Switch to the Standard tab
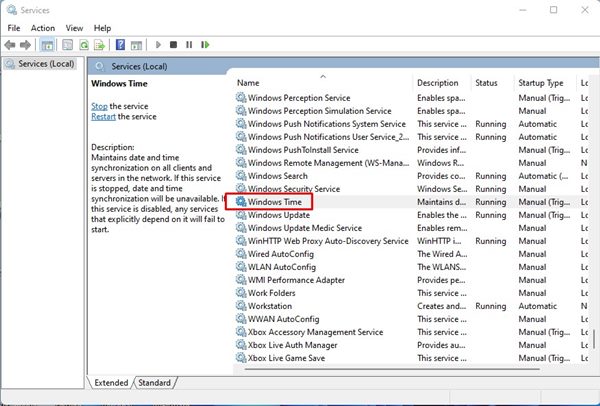This screenshot has height=406, width=600. coord(154,382)
